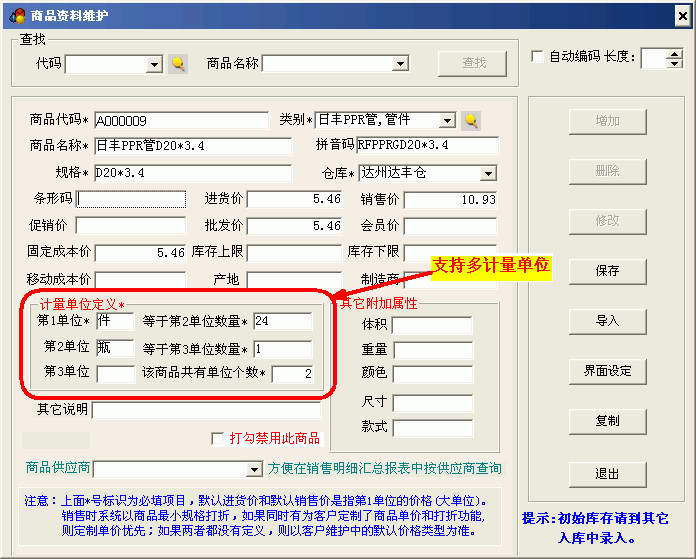
Task: Expand the 类别 dropdown list
Action: point(447,121)
